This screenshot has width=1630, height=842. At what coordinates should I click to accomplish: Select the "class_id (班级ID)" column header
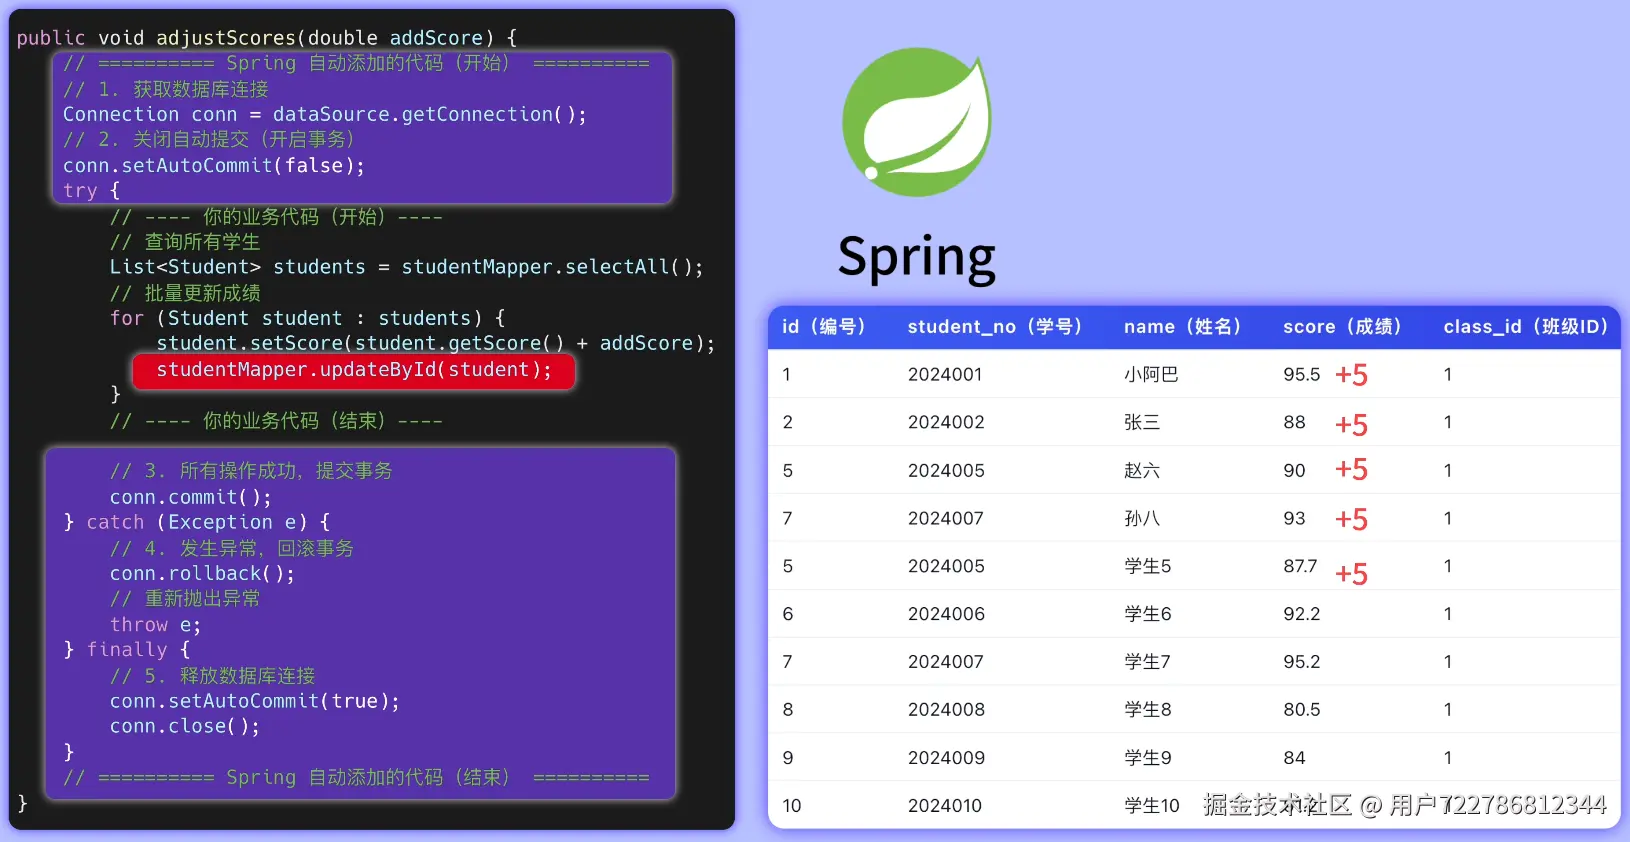[1525, 327]
